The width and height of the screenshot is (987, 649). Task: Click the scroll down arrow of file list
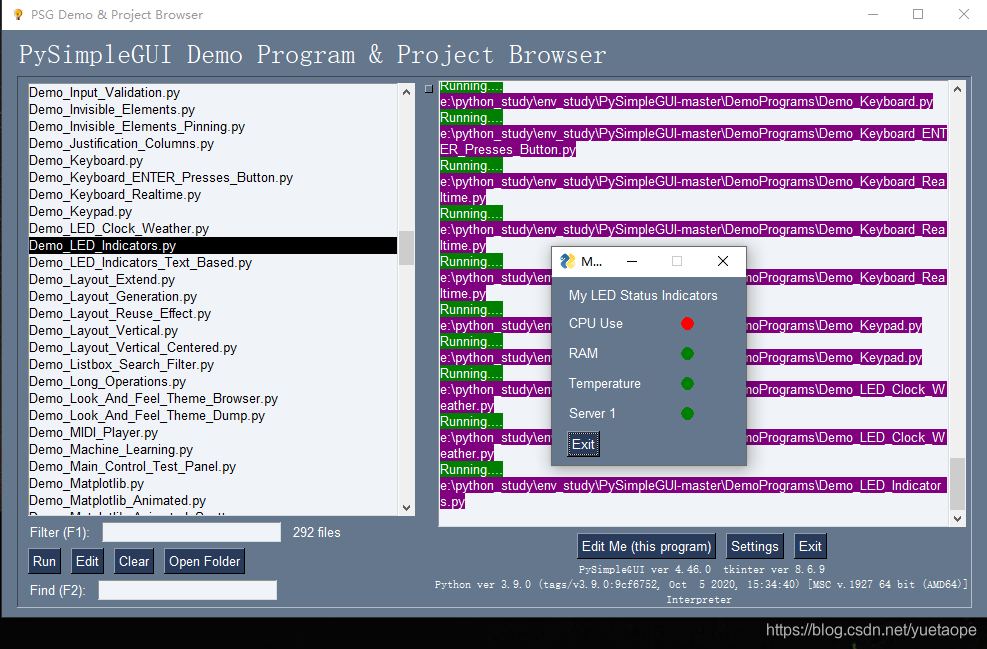[x=407, y=507]
